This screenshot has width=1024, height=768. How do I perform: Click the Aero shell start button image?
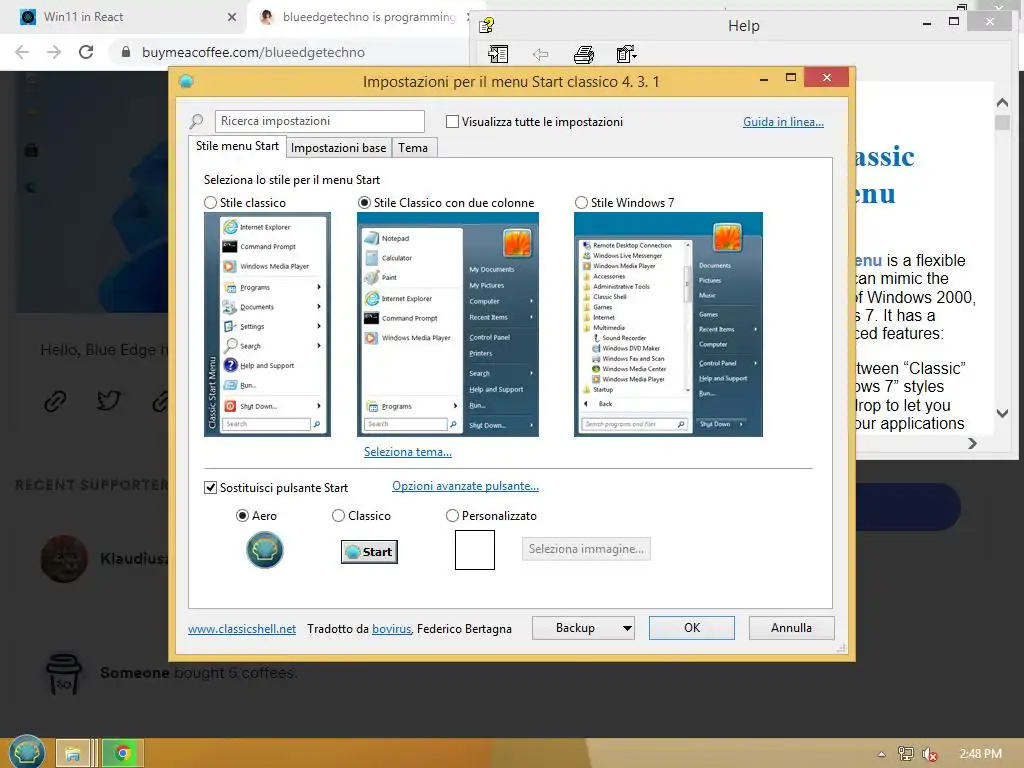[264, 549]
